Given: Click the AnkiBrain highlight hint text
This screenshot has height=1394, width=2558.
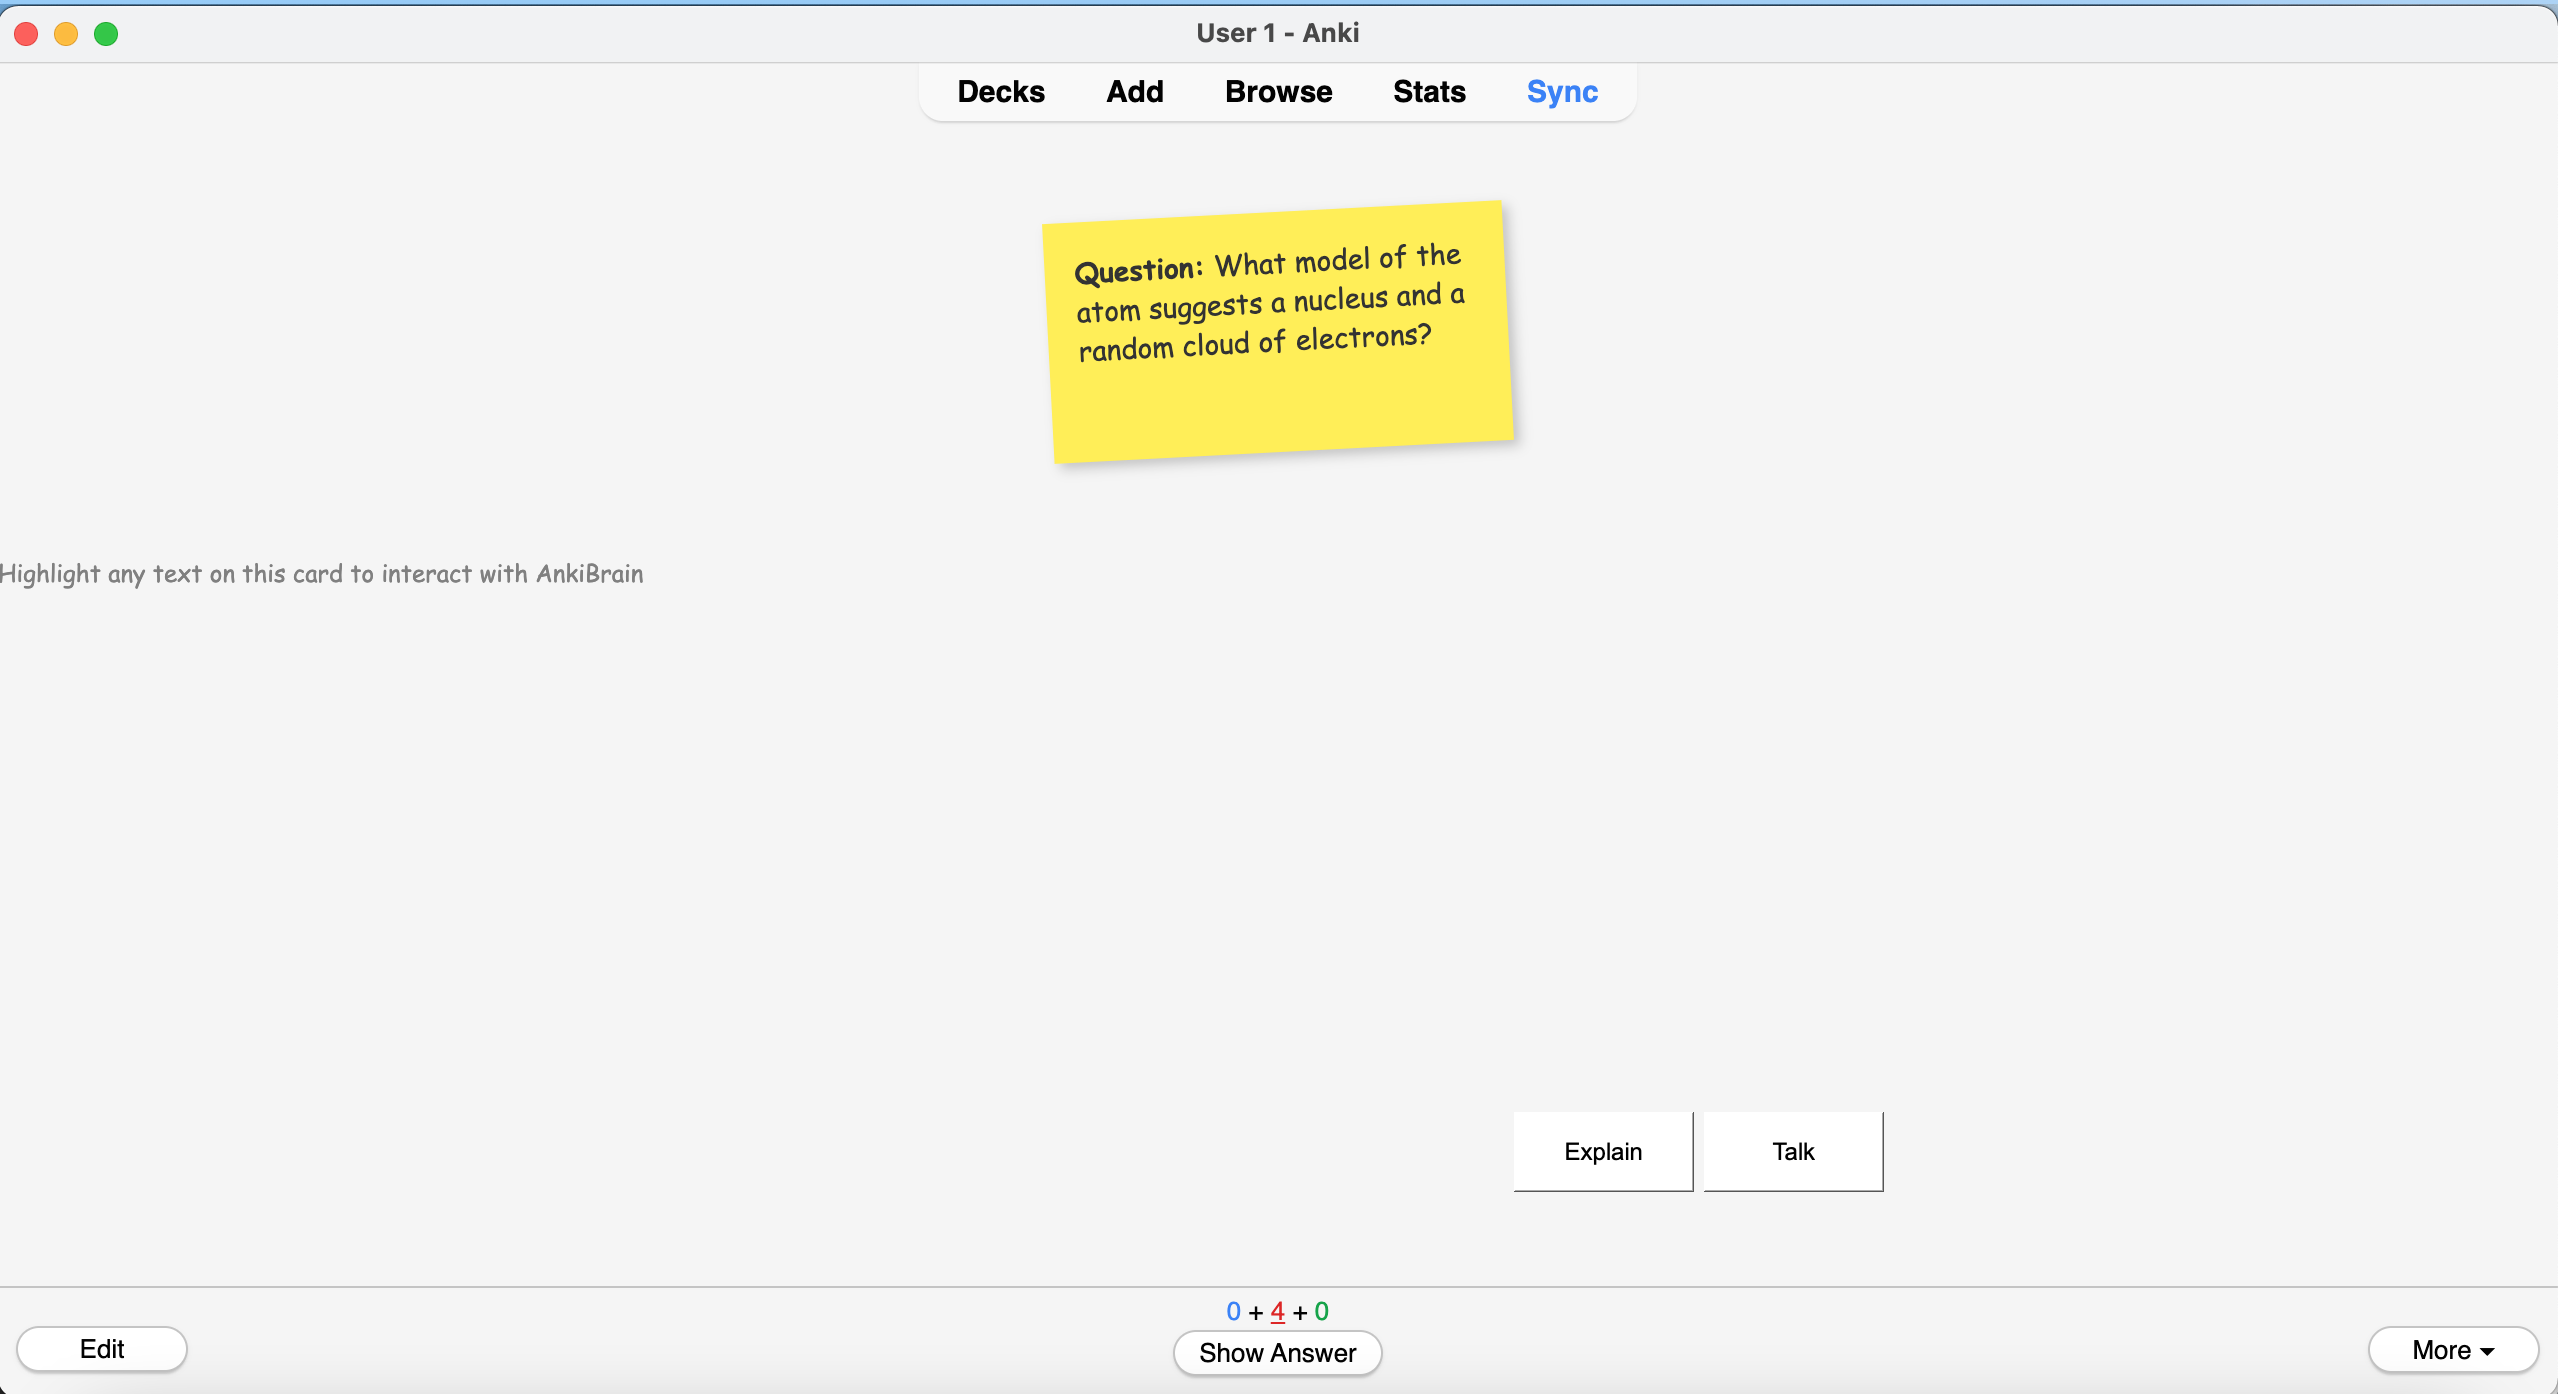Looking at the screenshot, I should point(322,574).
